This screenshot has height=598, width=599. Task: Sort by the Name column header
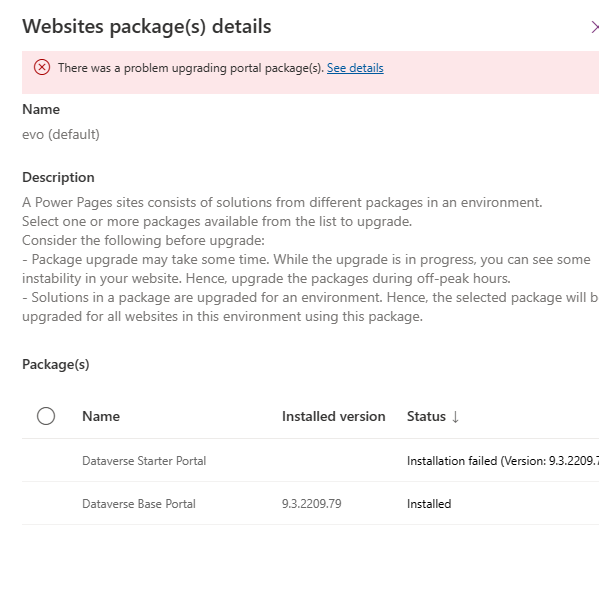(101, 416)
